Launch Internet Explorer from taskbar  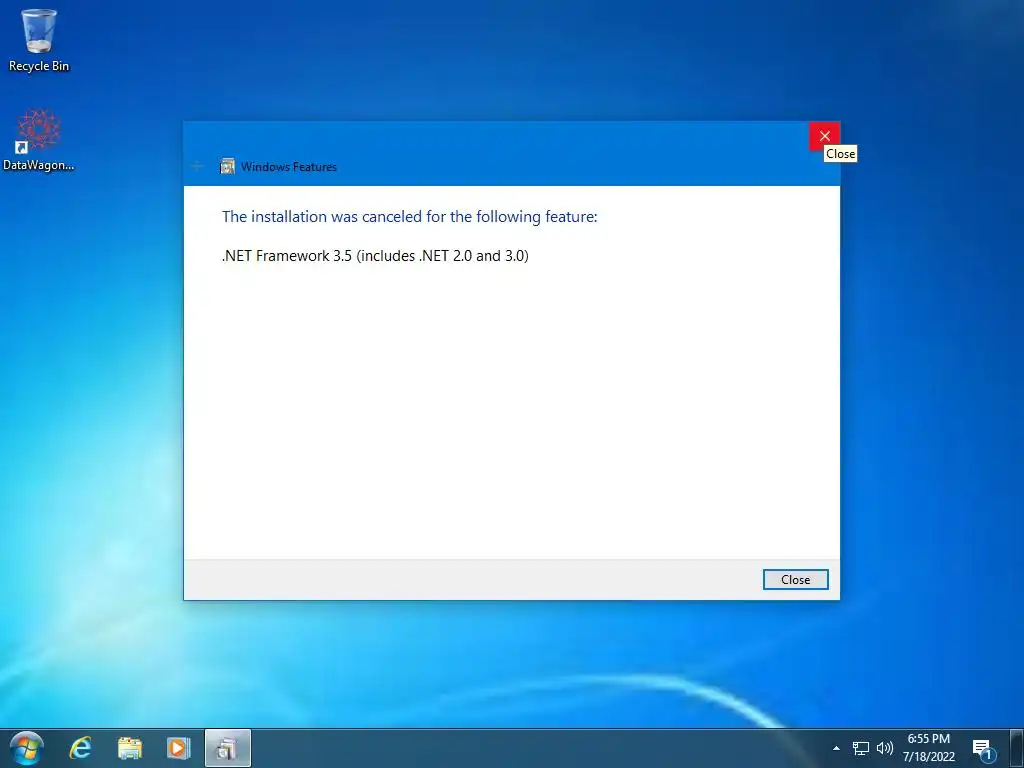81,748
